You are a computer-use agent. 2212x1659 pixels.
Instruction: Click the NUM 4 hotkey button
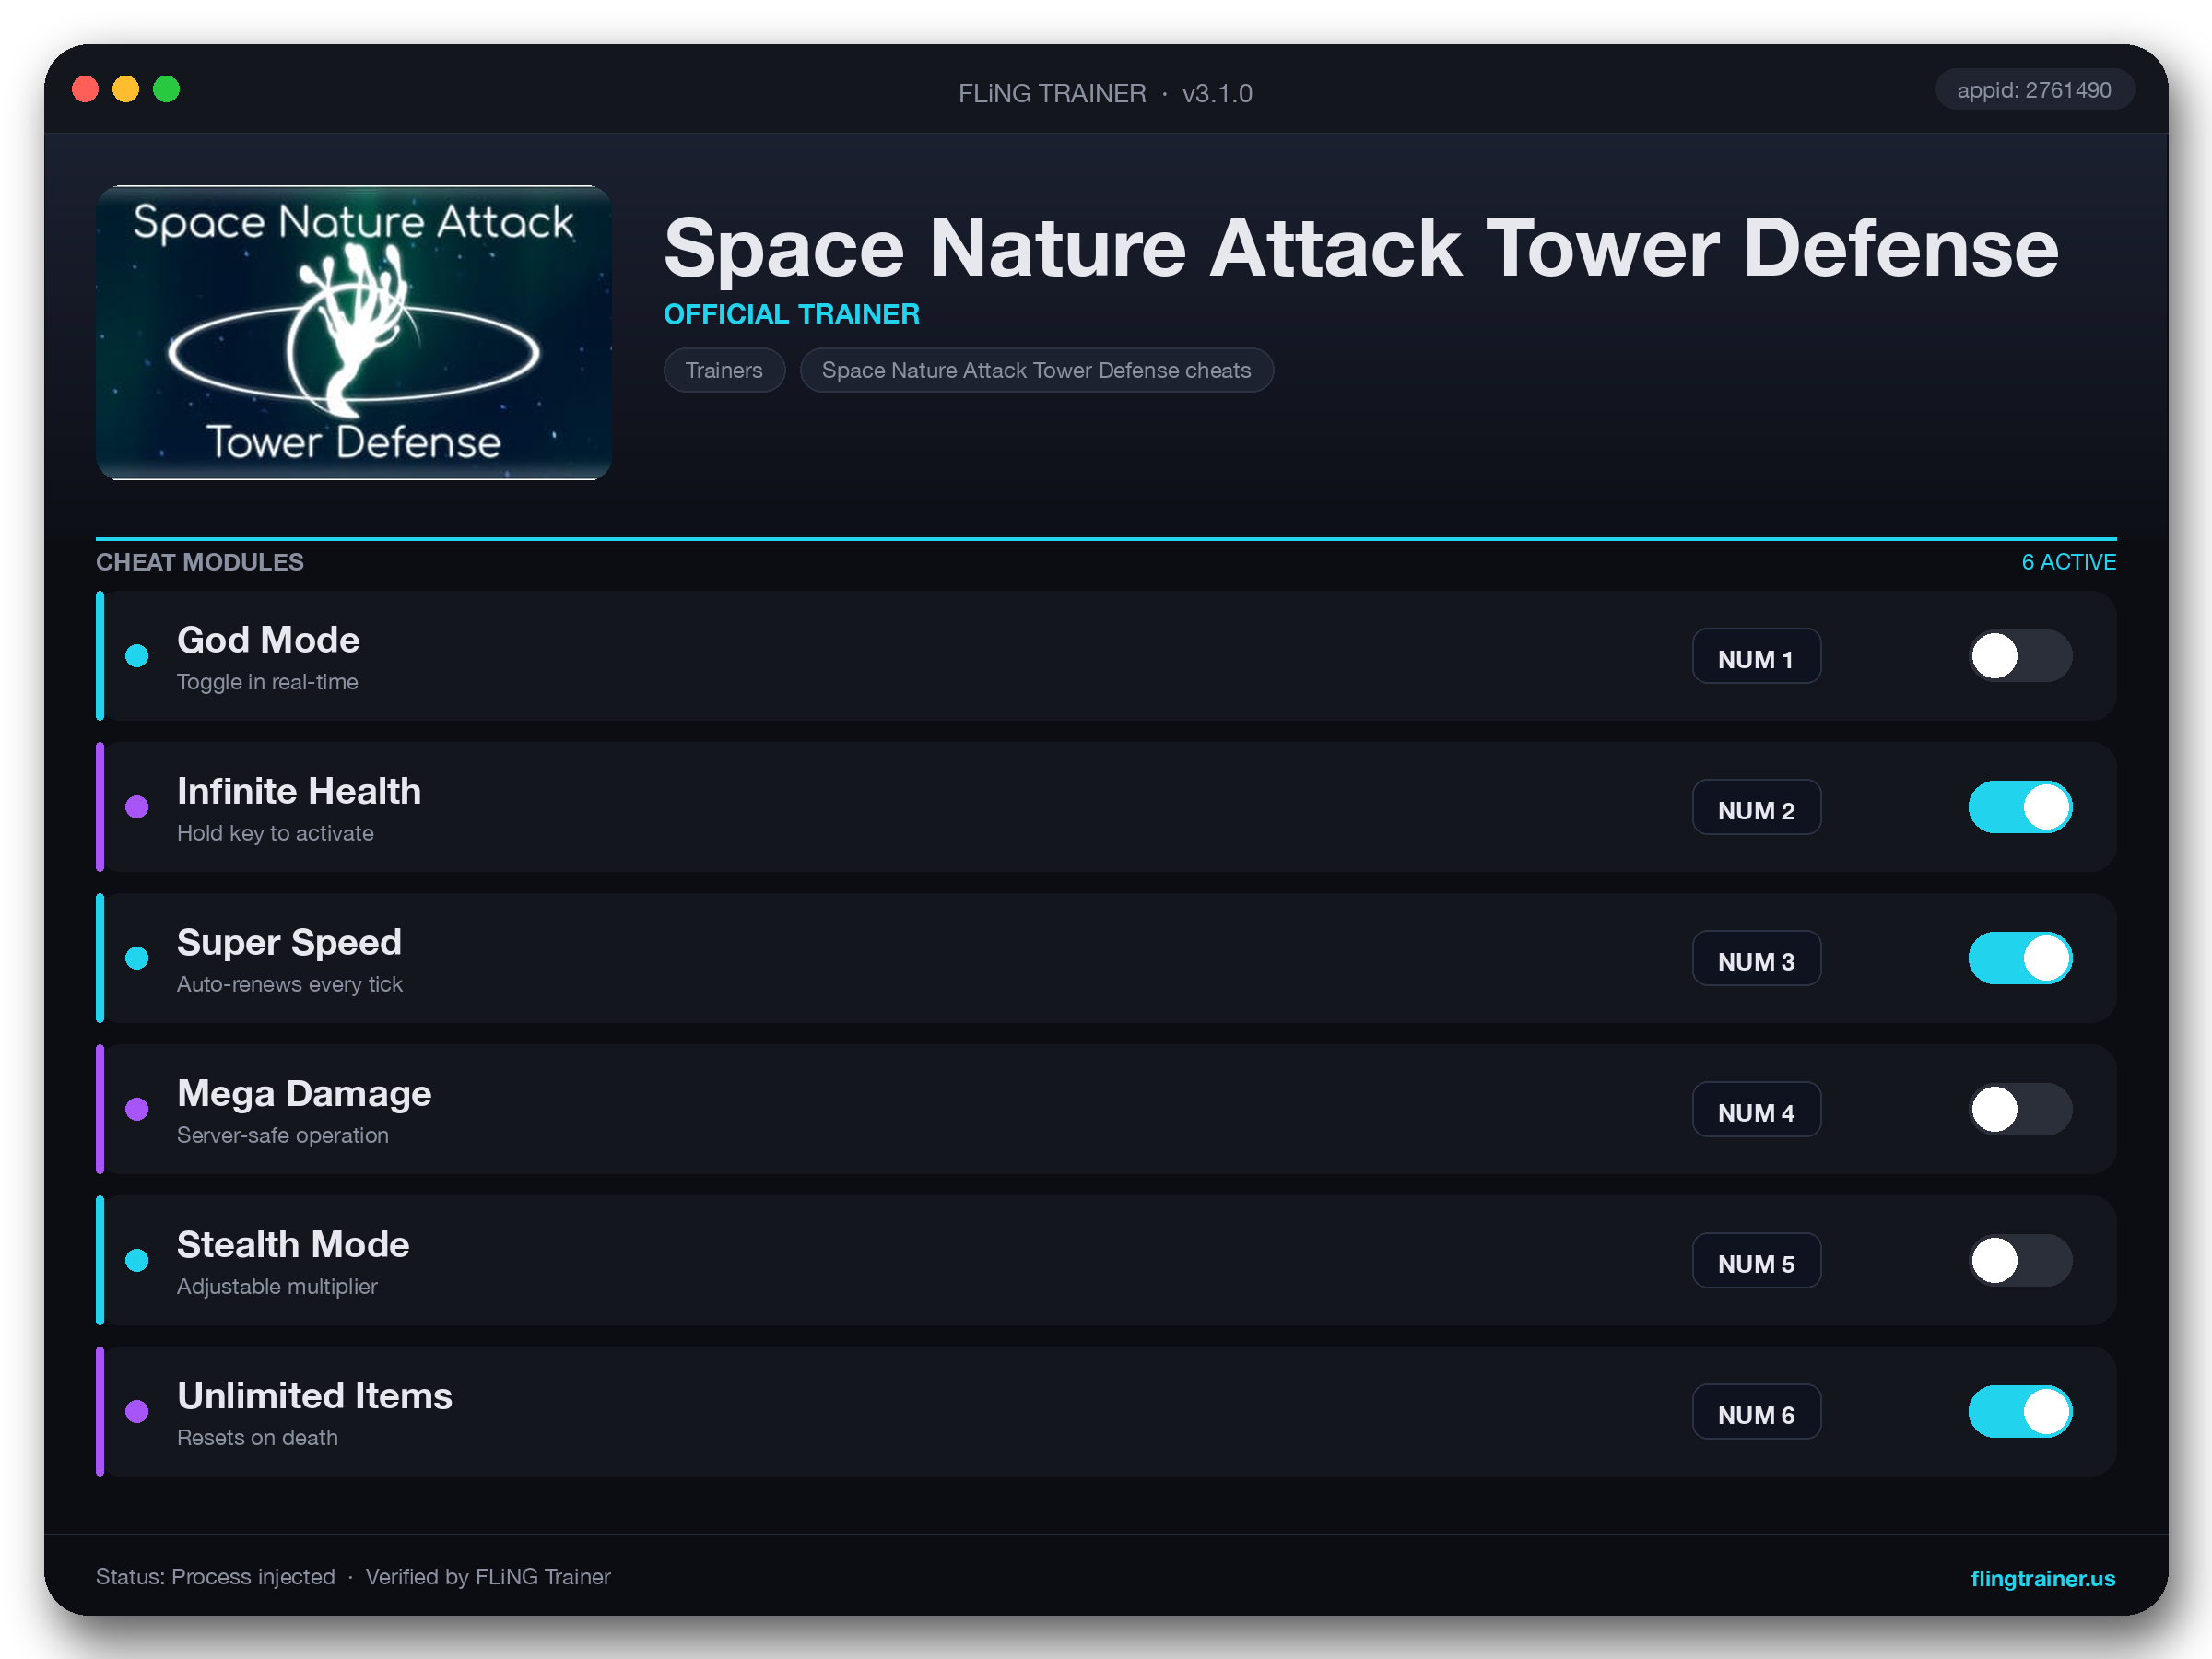1756,1109
